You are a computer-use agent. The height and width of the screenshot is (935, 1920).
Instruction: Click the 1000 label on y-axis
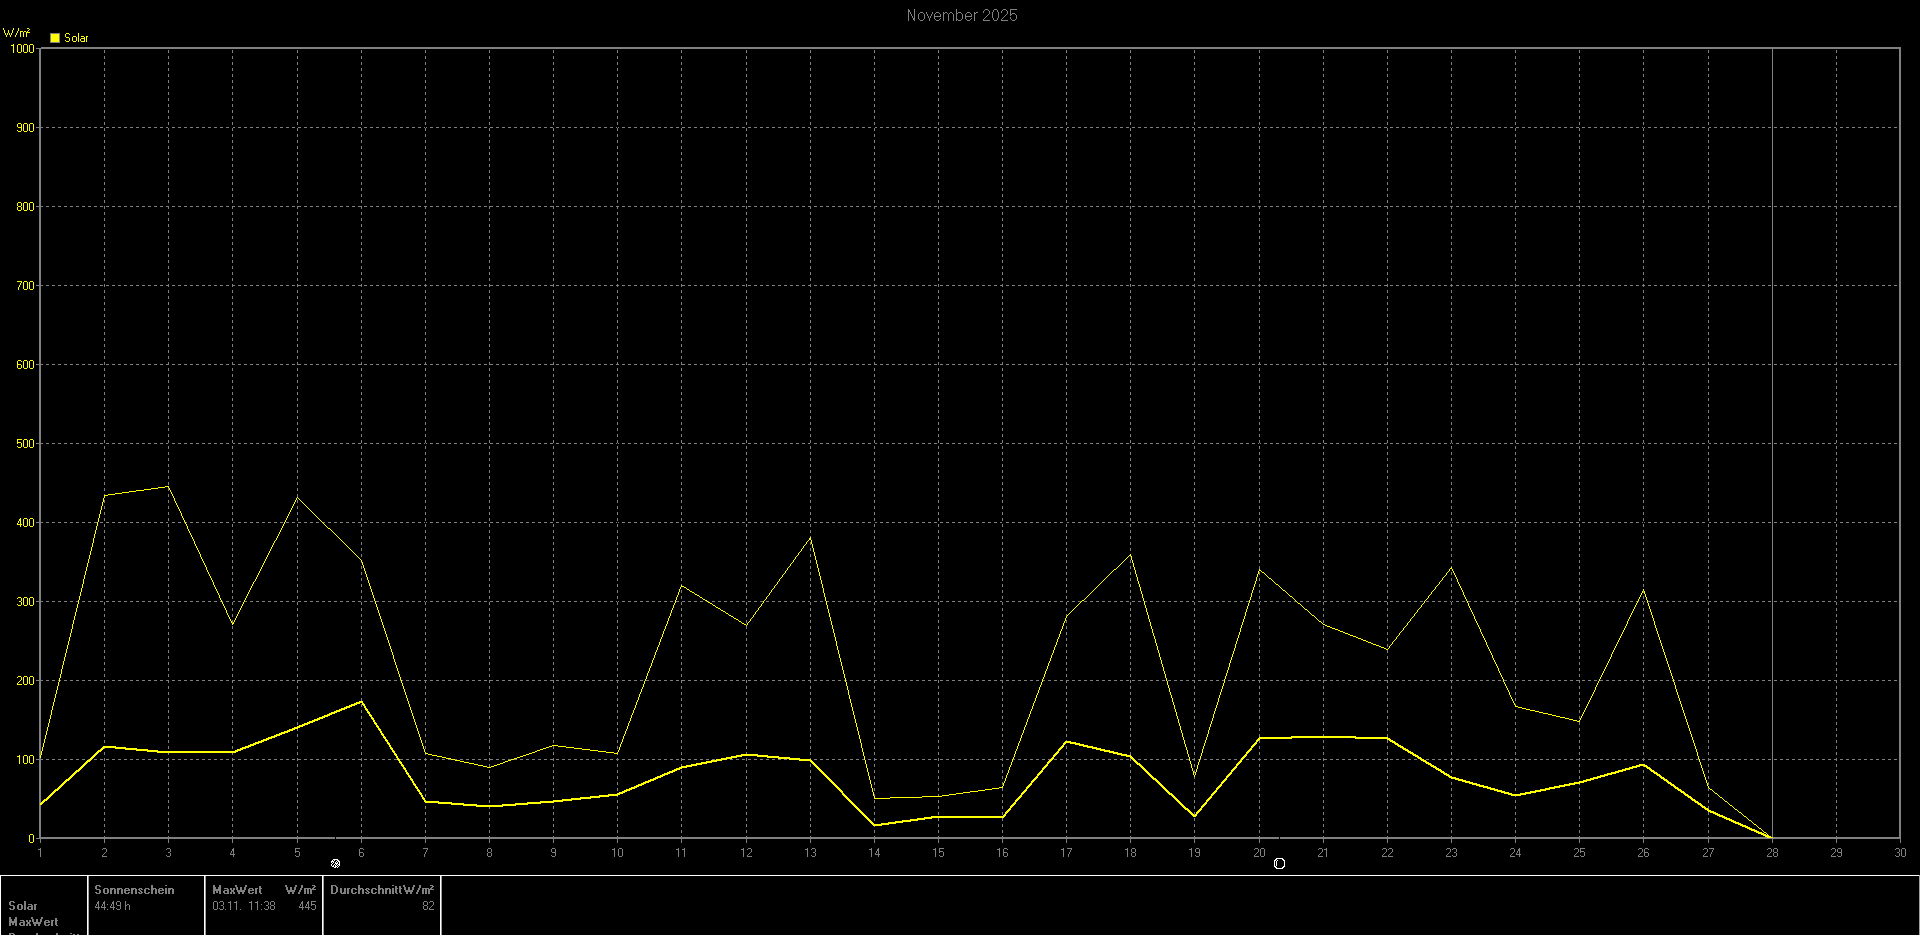pyautogui.click(x=21, y=49)
